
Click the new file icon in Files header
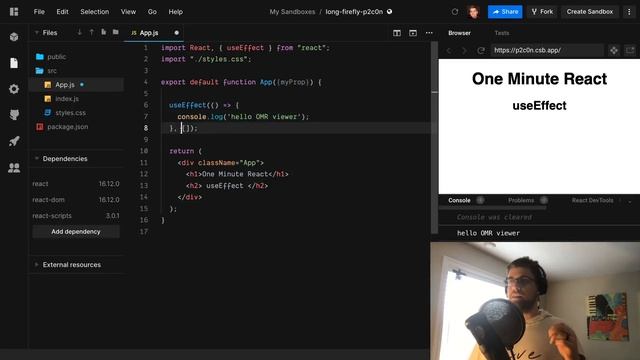pos(104,32)
